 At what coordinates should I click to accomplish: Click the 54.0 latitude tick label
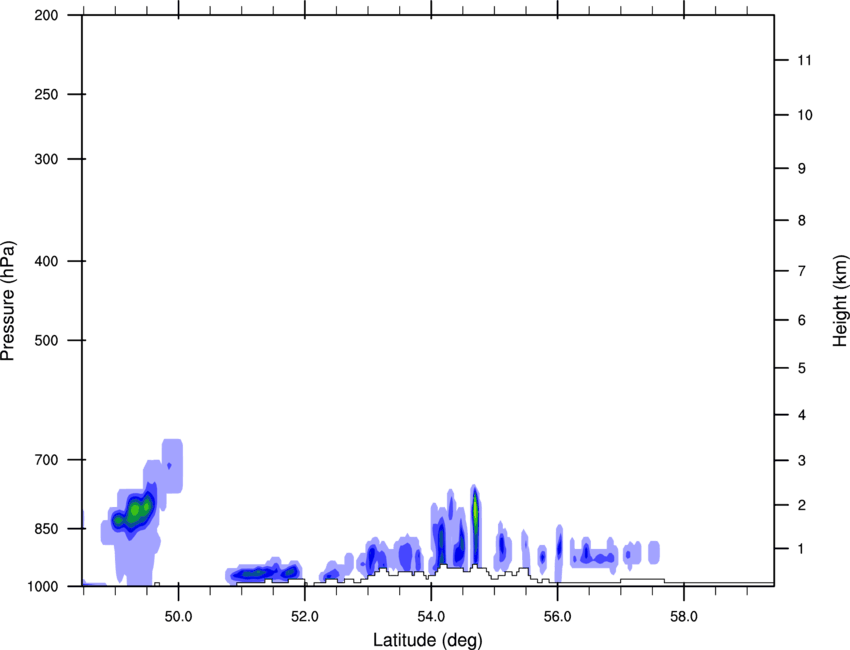pos(432,617)
